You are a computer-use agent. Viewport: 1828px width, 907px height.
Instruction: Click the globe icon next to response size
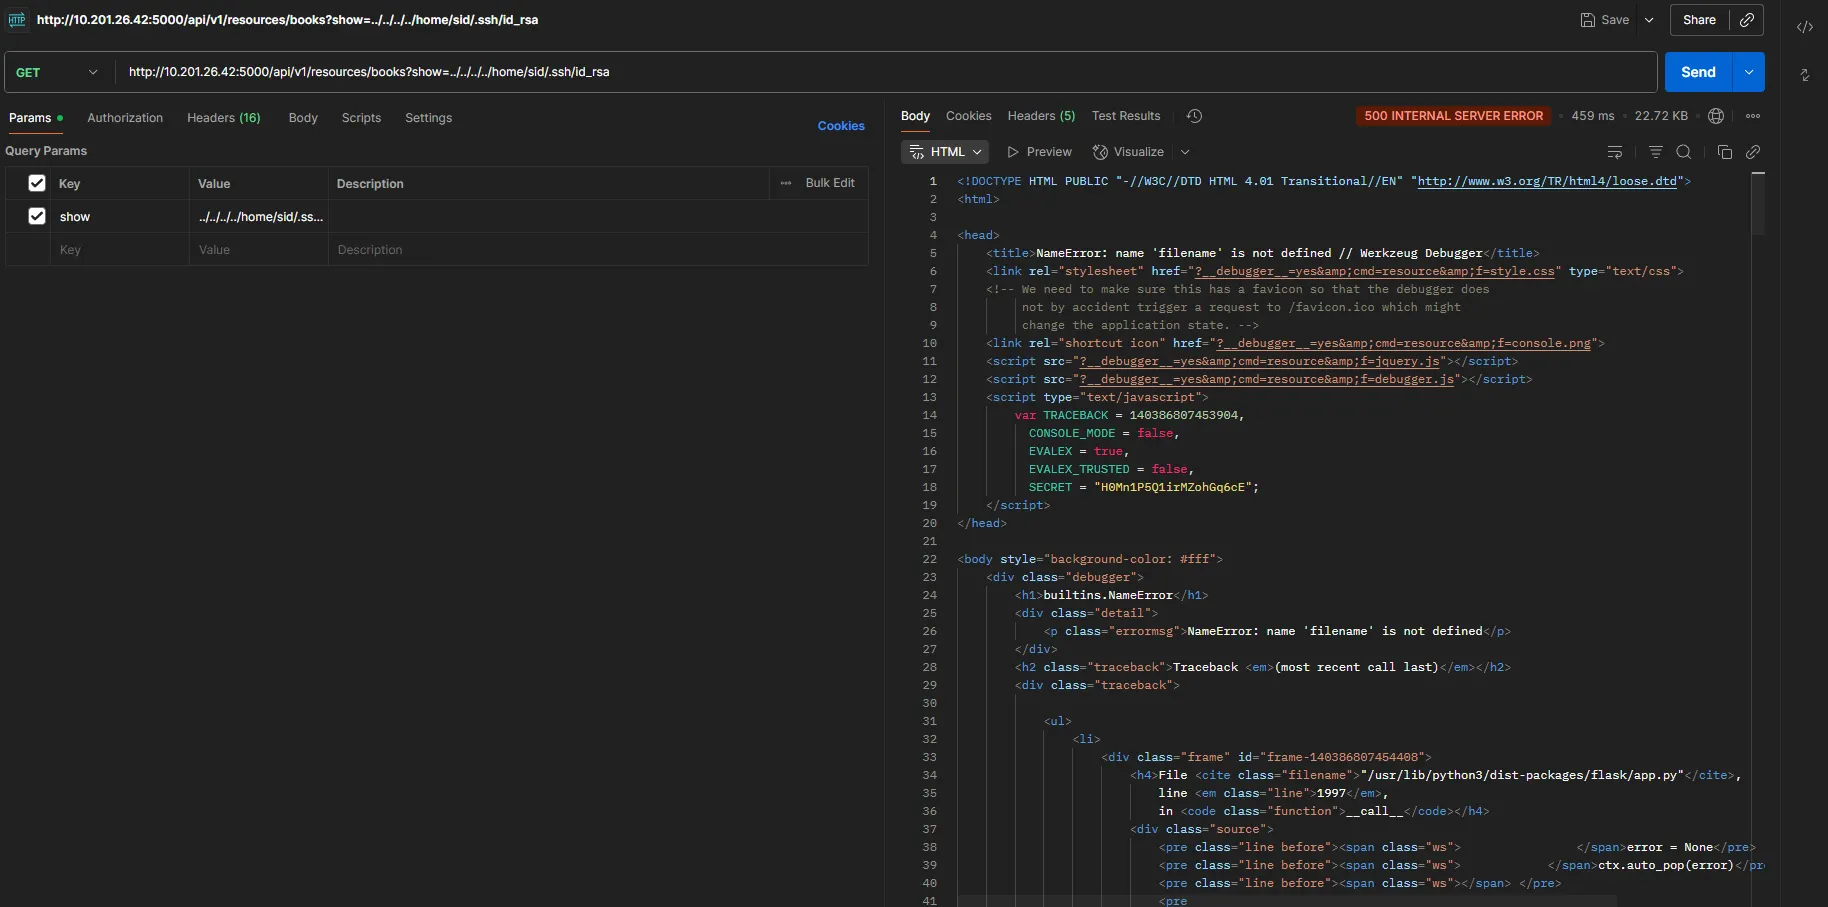pyautogui.click(x=1716, y=116)
